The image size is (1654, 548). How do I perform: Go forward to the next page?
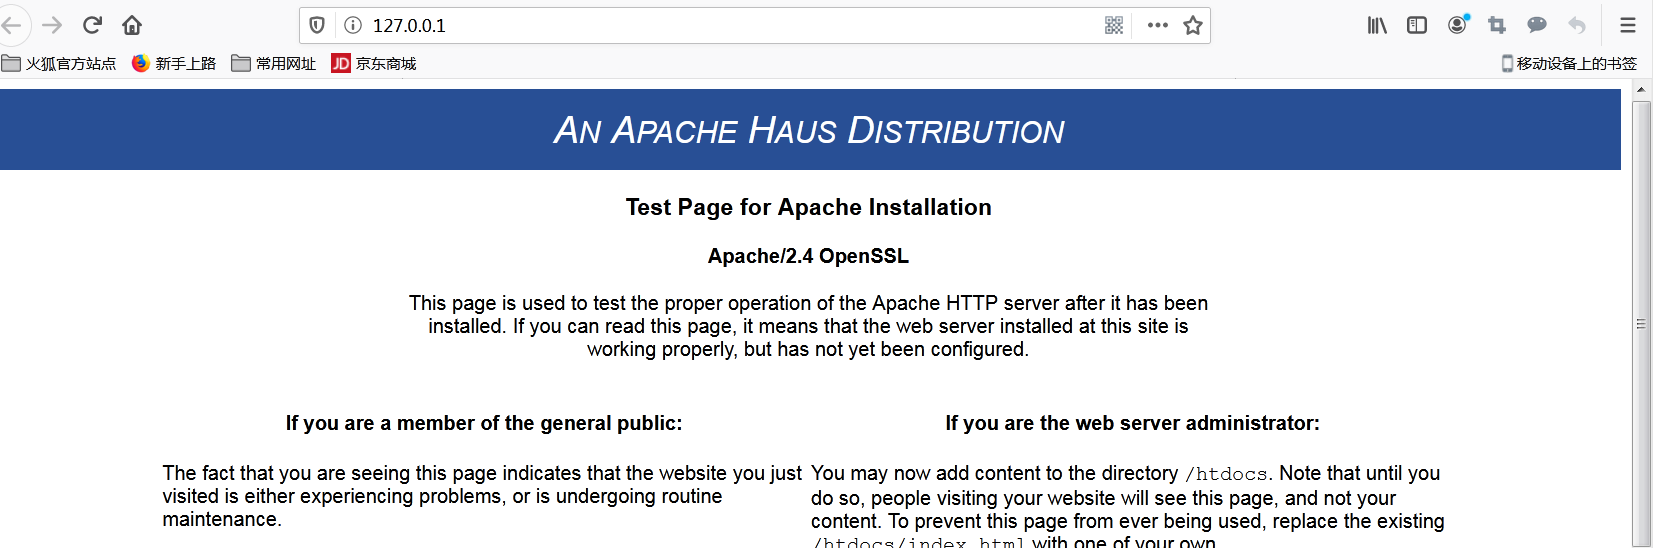point(52,25)
